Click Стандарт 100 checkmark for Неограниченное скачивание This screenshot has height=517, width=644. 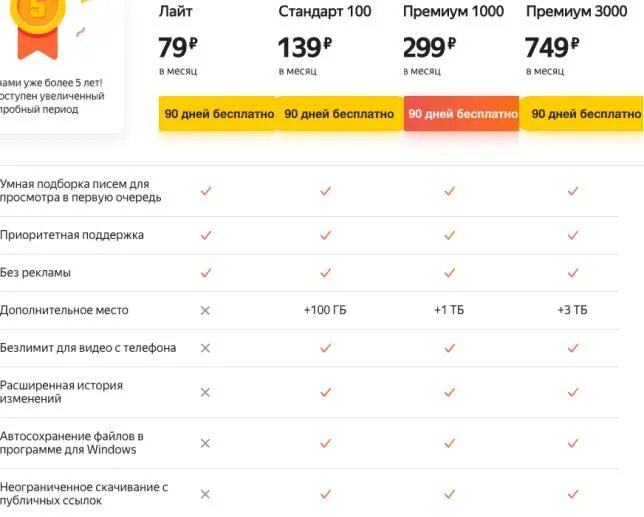pos(325,494)
